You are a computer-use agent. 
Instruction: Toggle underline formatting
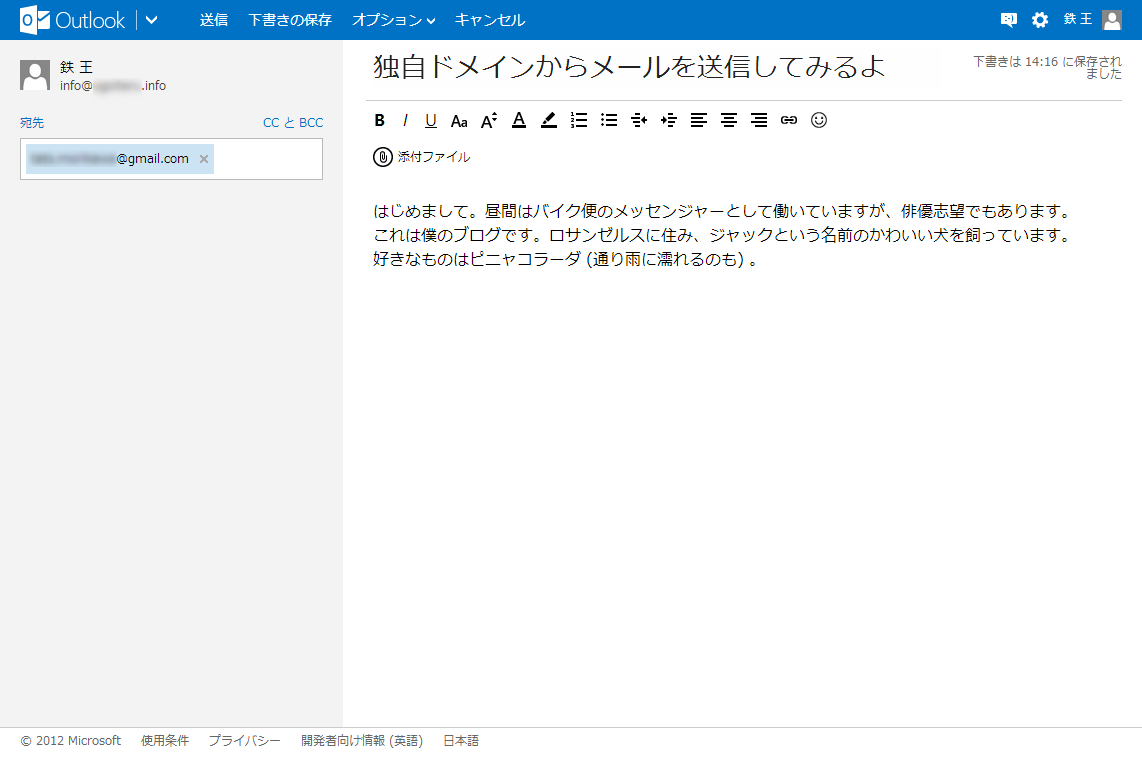click(x=431, y=121)
